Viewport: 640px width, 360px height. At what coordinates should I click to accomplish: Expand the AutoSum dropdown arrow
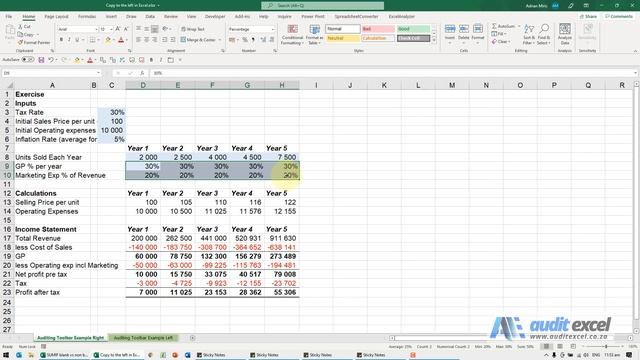tap(519, 26)
